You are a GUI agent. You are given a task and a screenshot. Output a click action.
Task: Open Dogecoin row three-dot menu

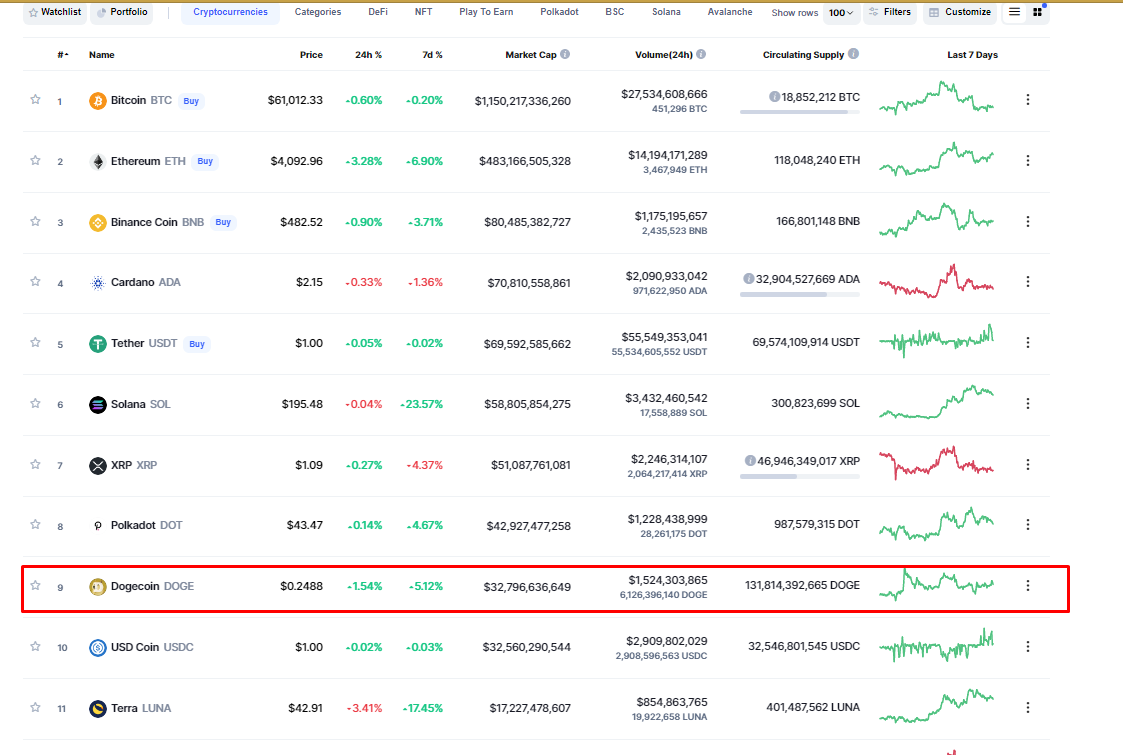1028,585
